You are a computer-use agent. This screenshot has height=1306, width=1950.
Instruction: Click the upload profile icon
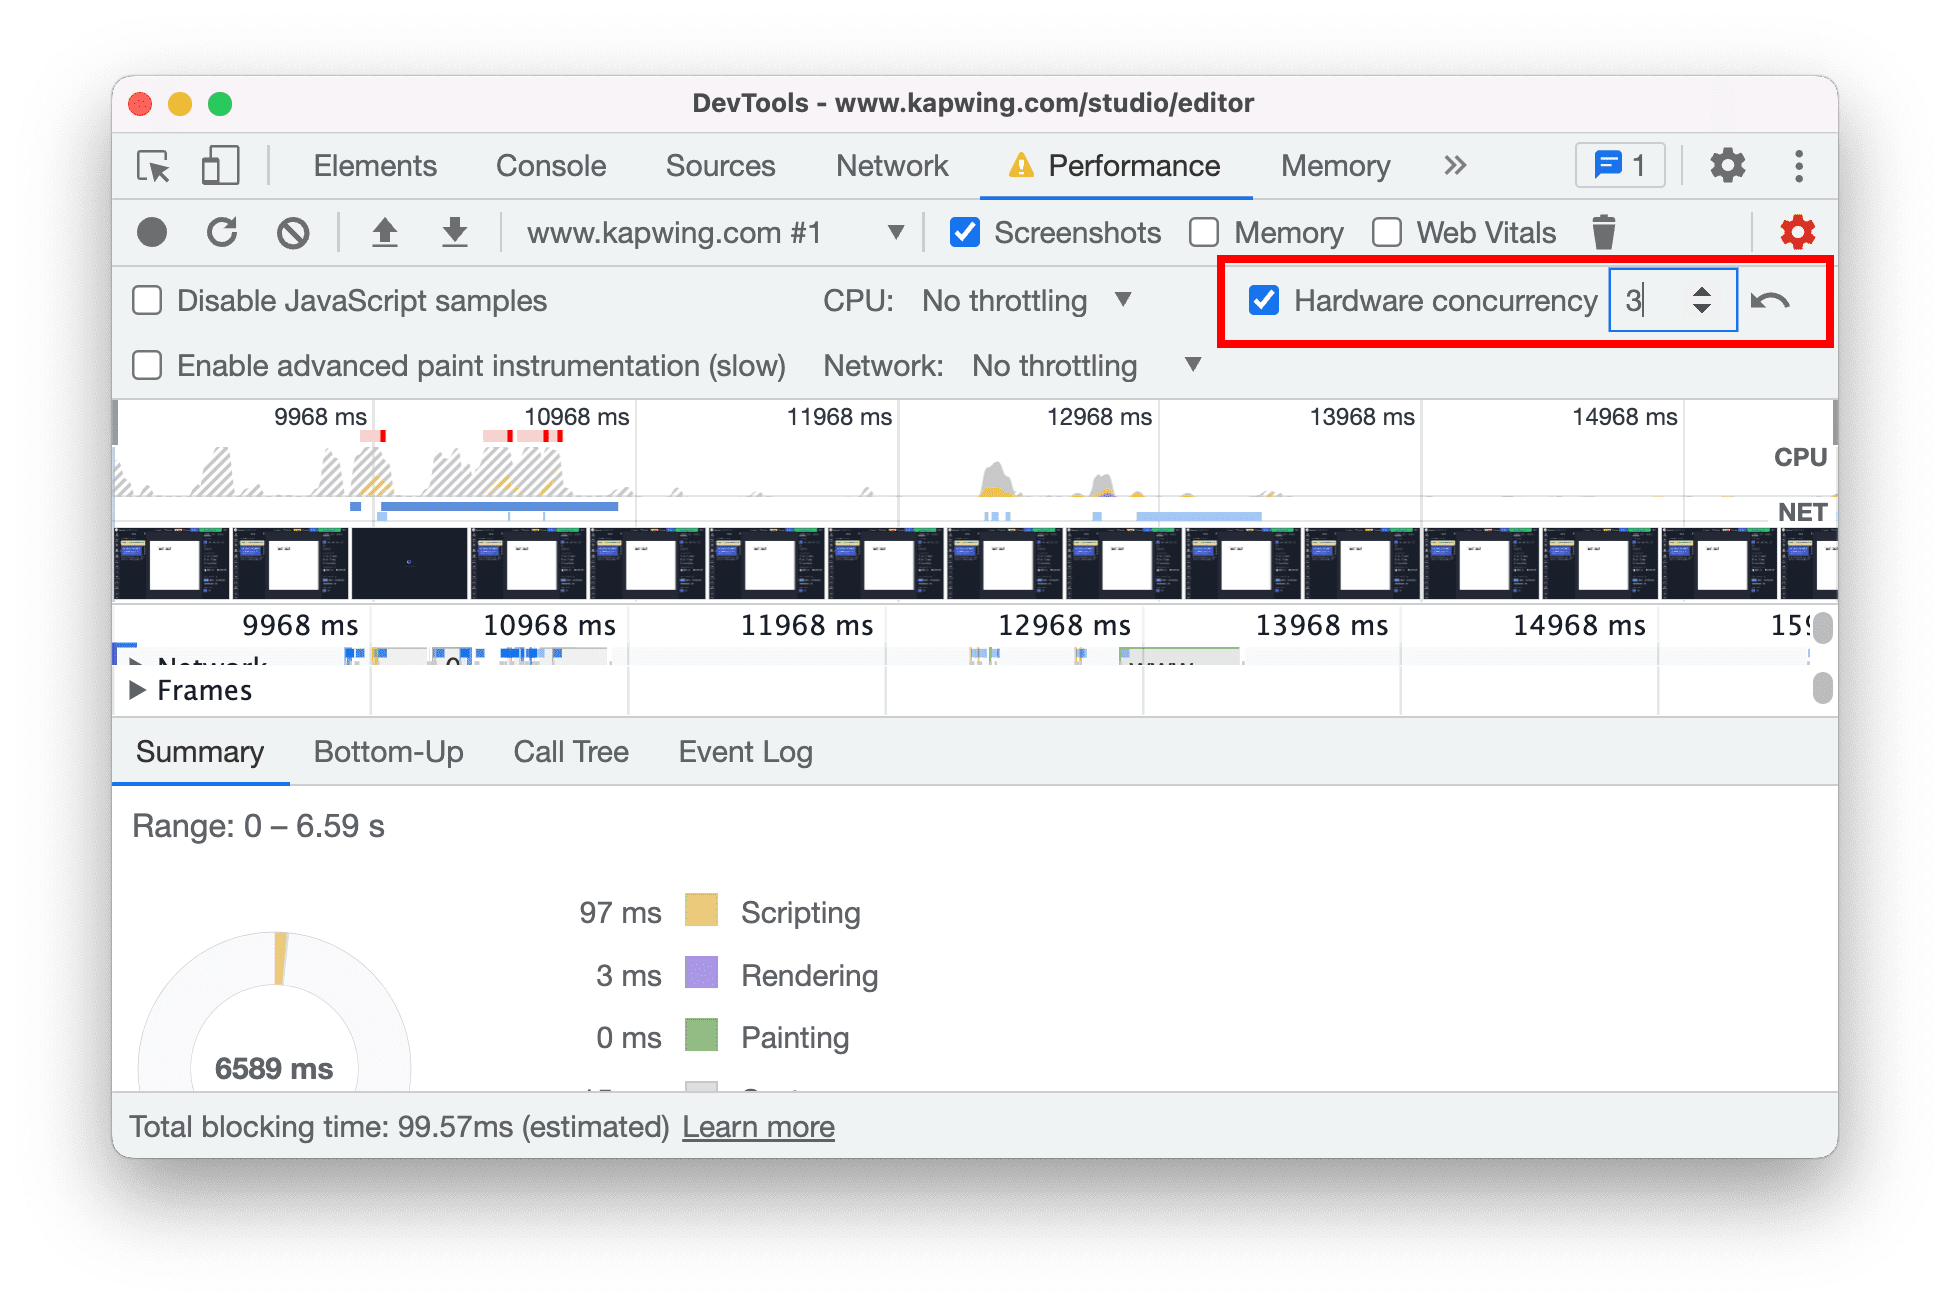(383, 232)
